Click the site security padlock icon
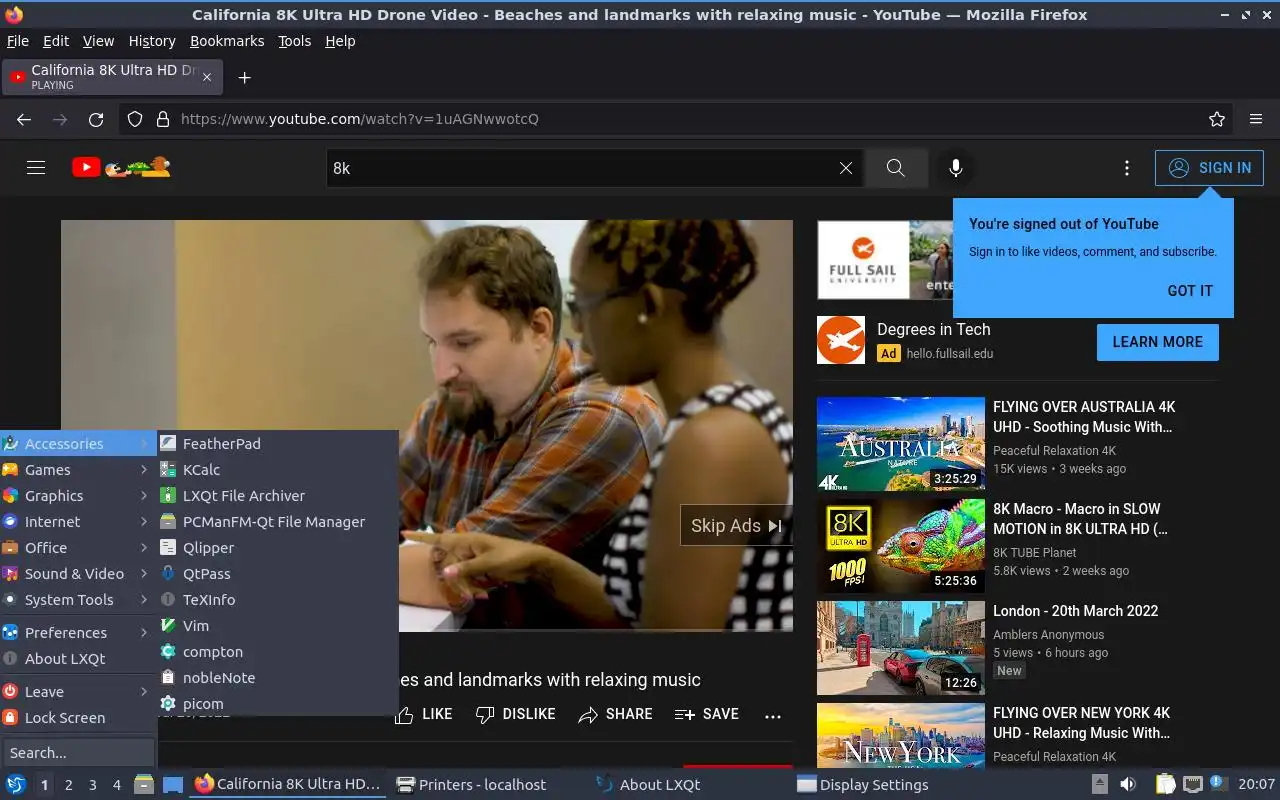 pyautogui.click(x=163, y=119)
